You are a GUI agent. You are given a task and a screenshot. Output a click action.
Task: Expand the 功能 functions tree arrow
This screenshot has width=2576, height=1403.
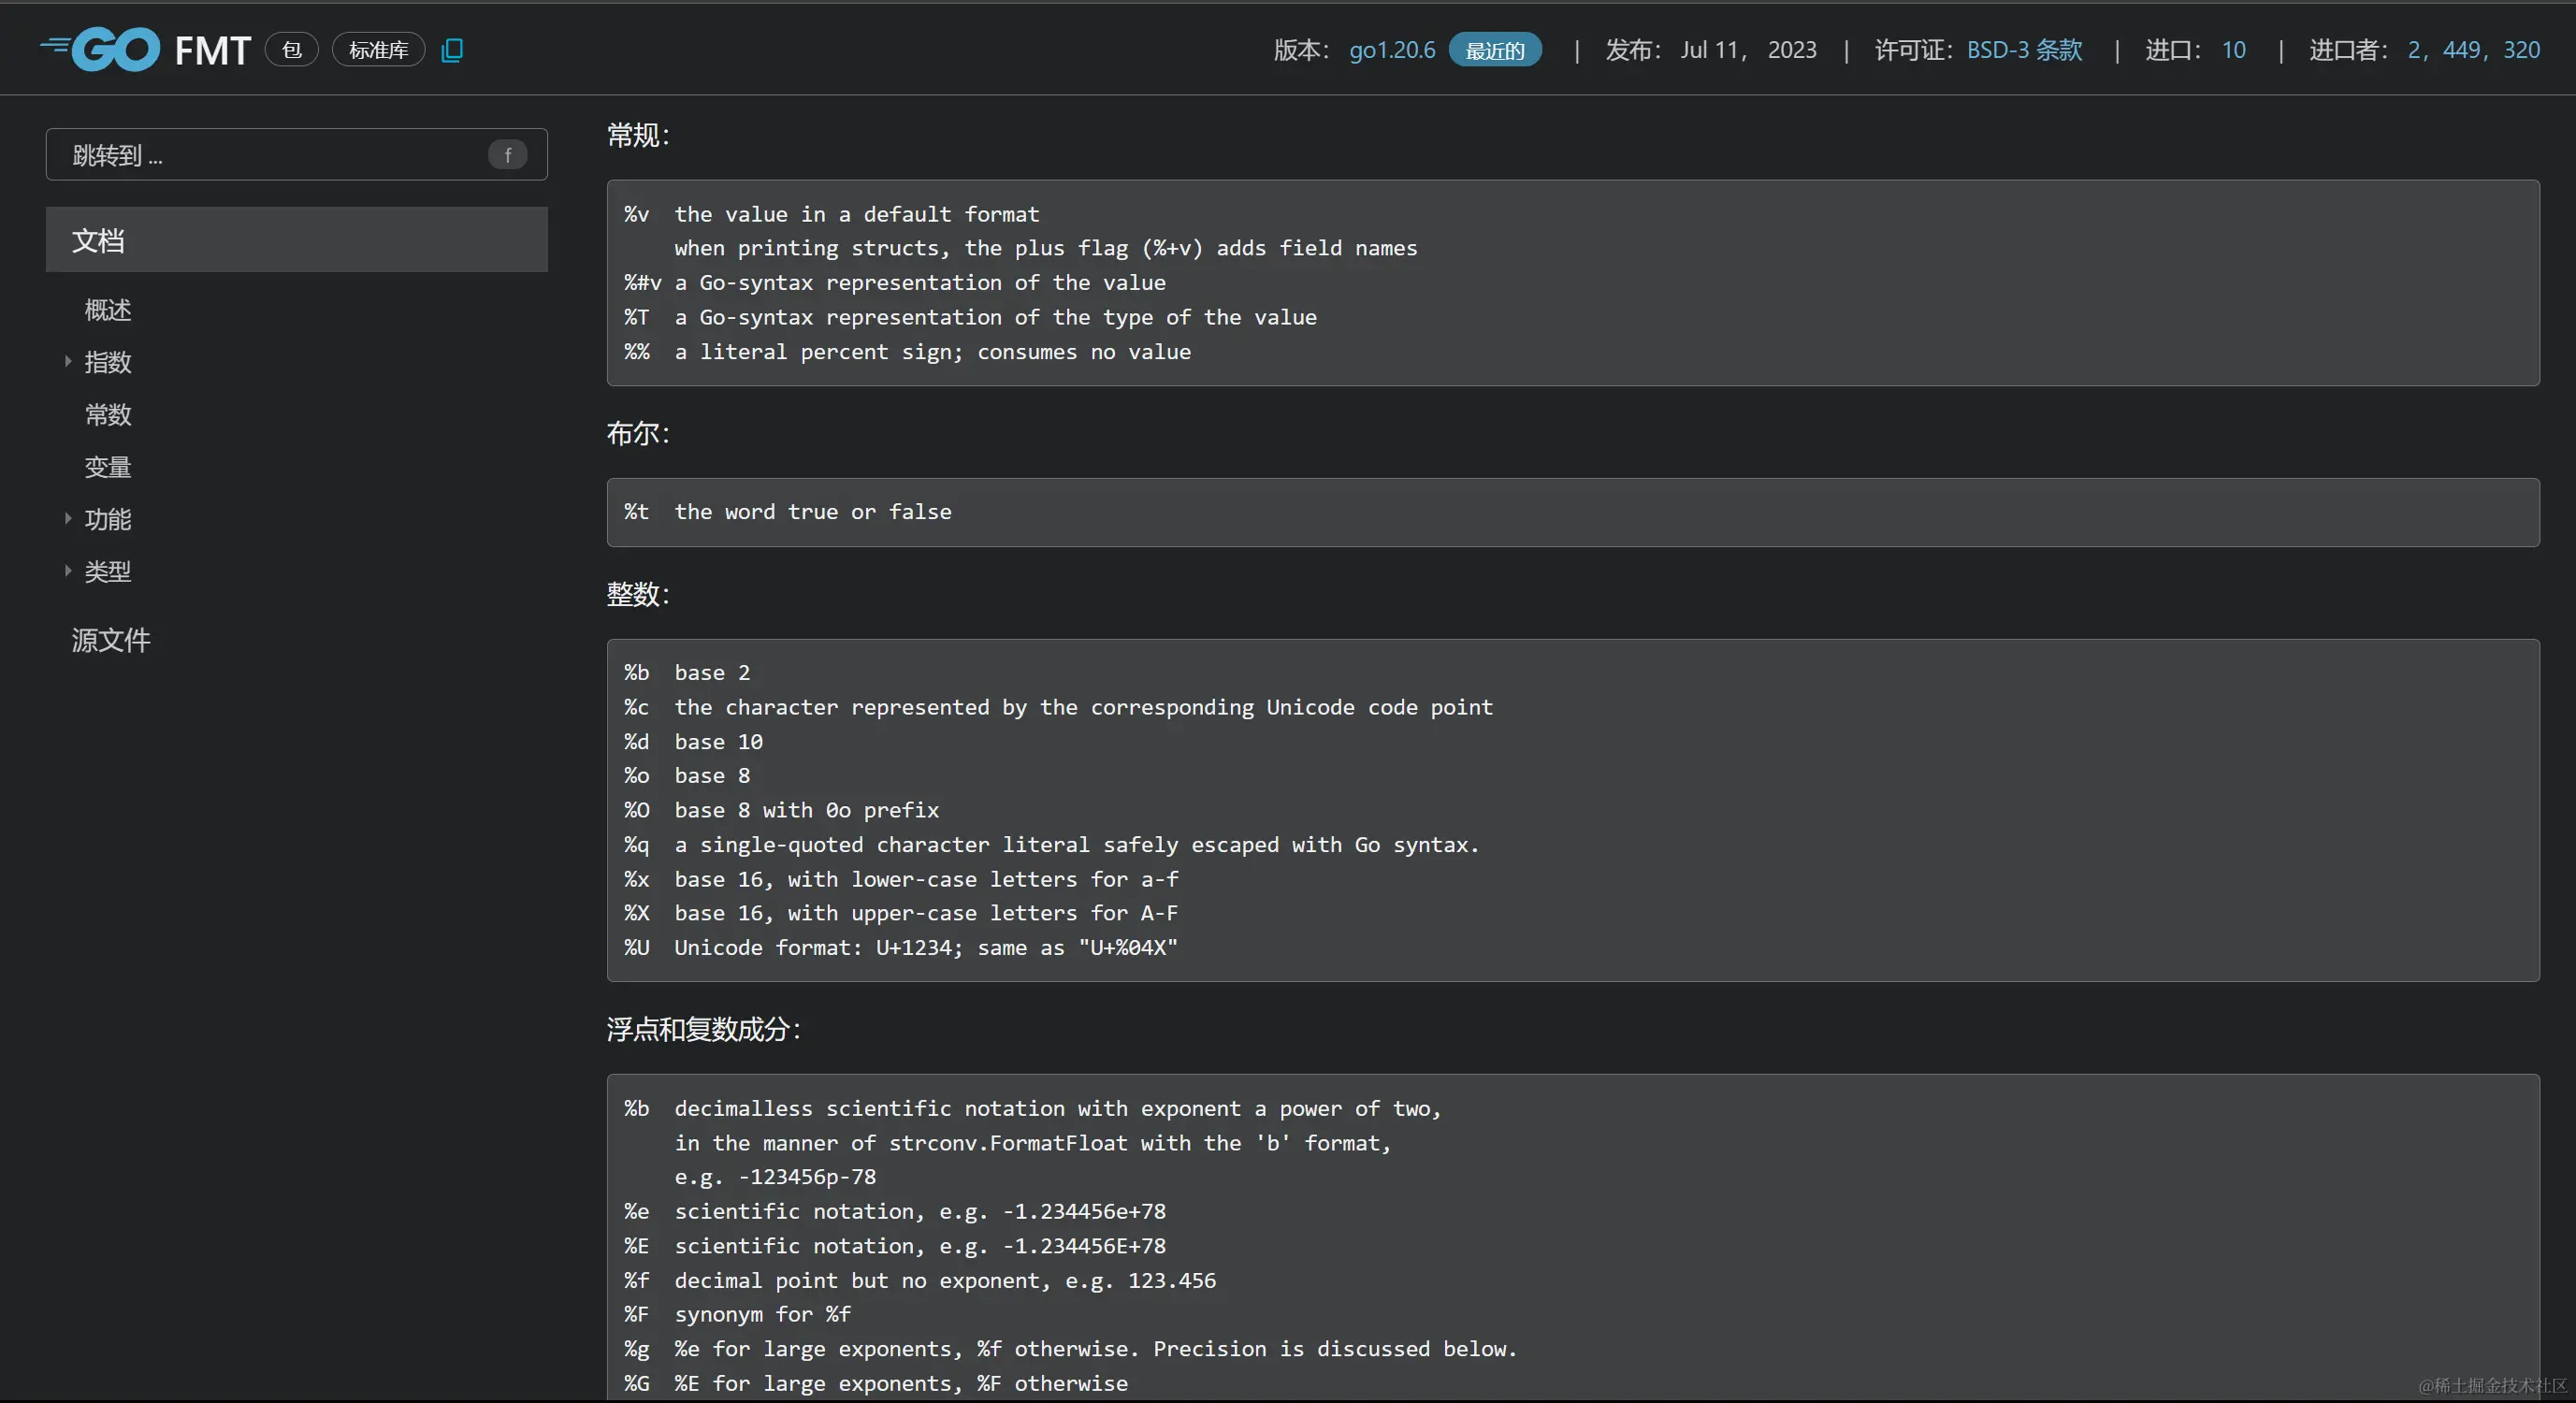coord(68,518)
